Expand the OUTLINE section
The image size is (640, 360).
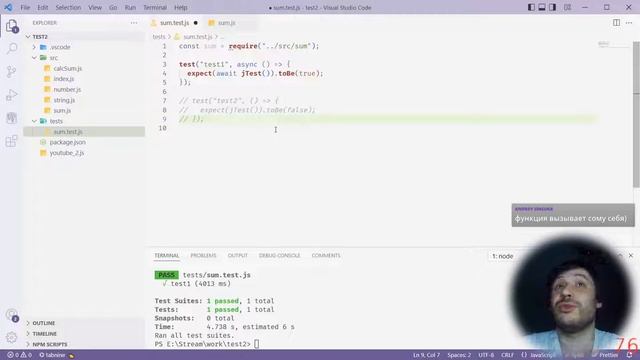(x=84, y=323)
